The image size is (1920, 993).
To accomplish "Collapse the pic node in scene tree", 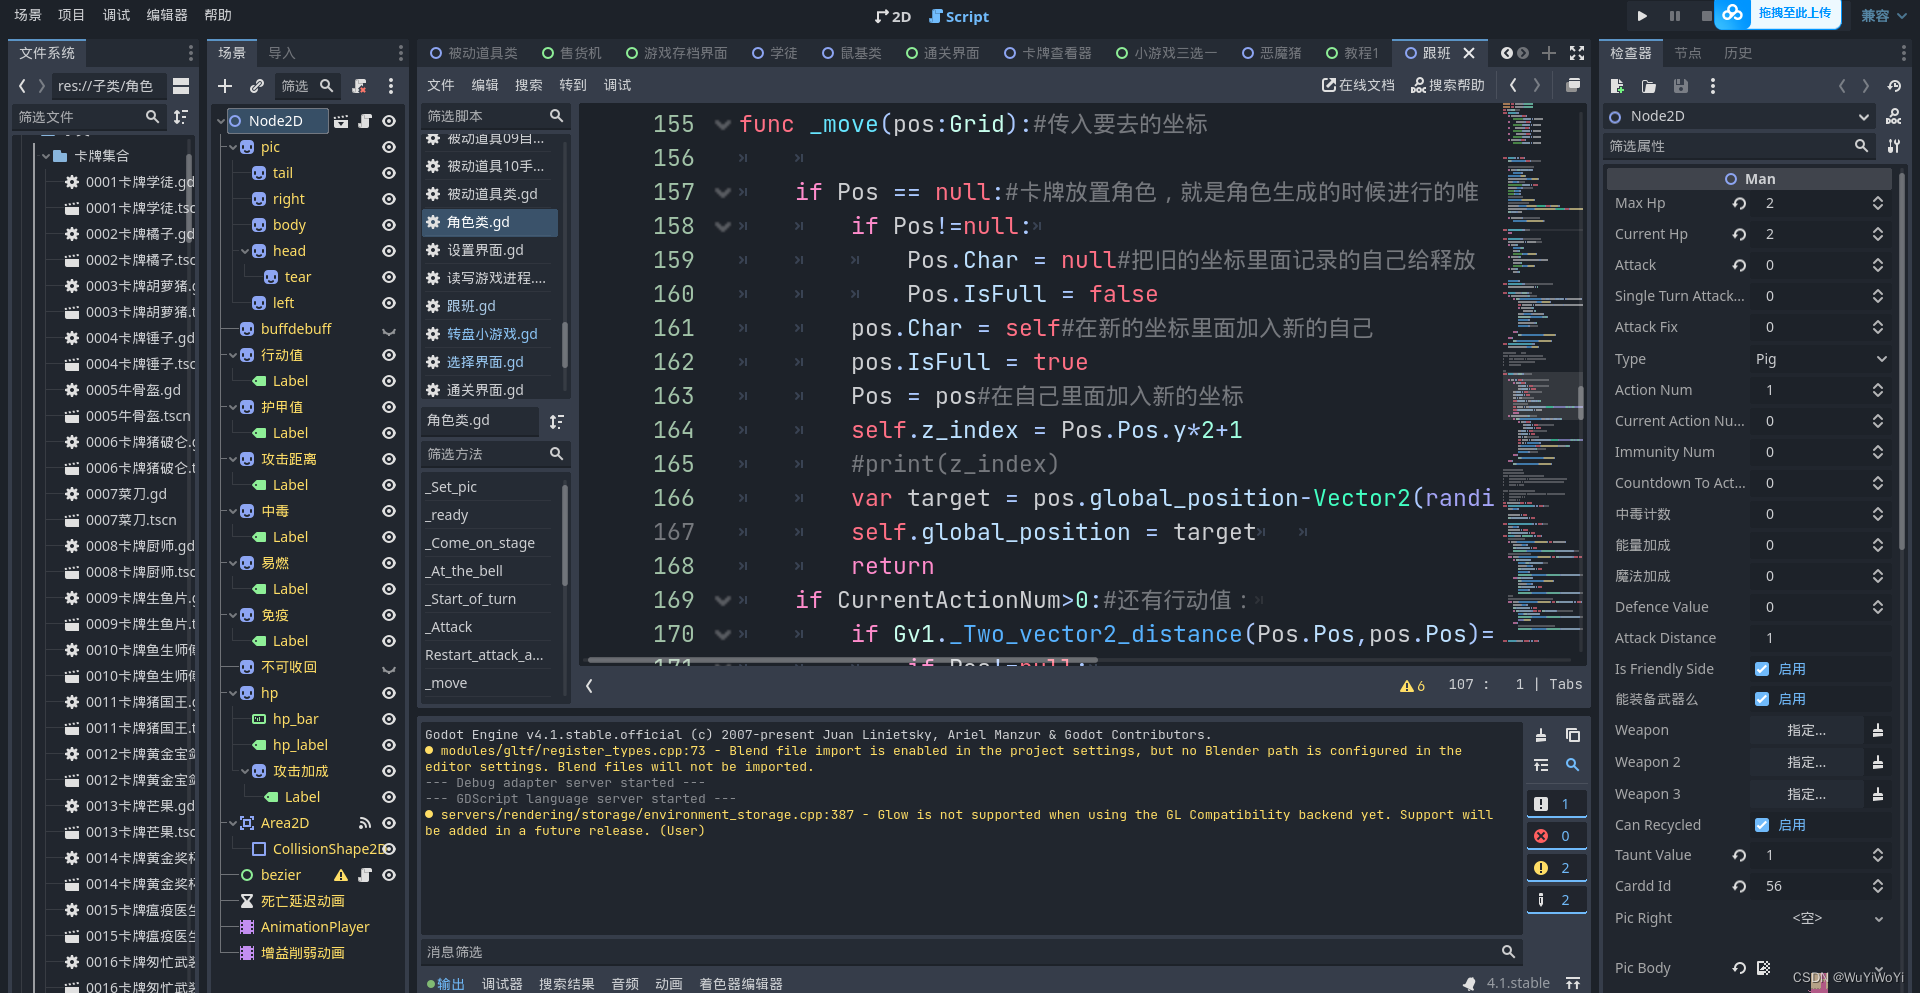I will point(233,147).
